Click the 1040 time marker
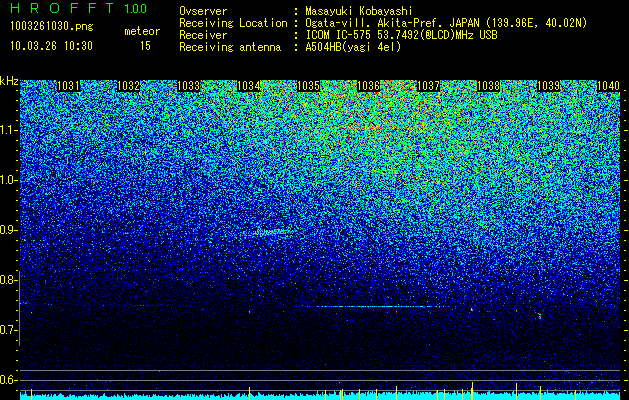 pos(608,86)
